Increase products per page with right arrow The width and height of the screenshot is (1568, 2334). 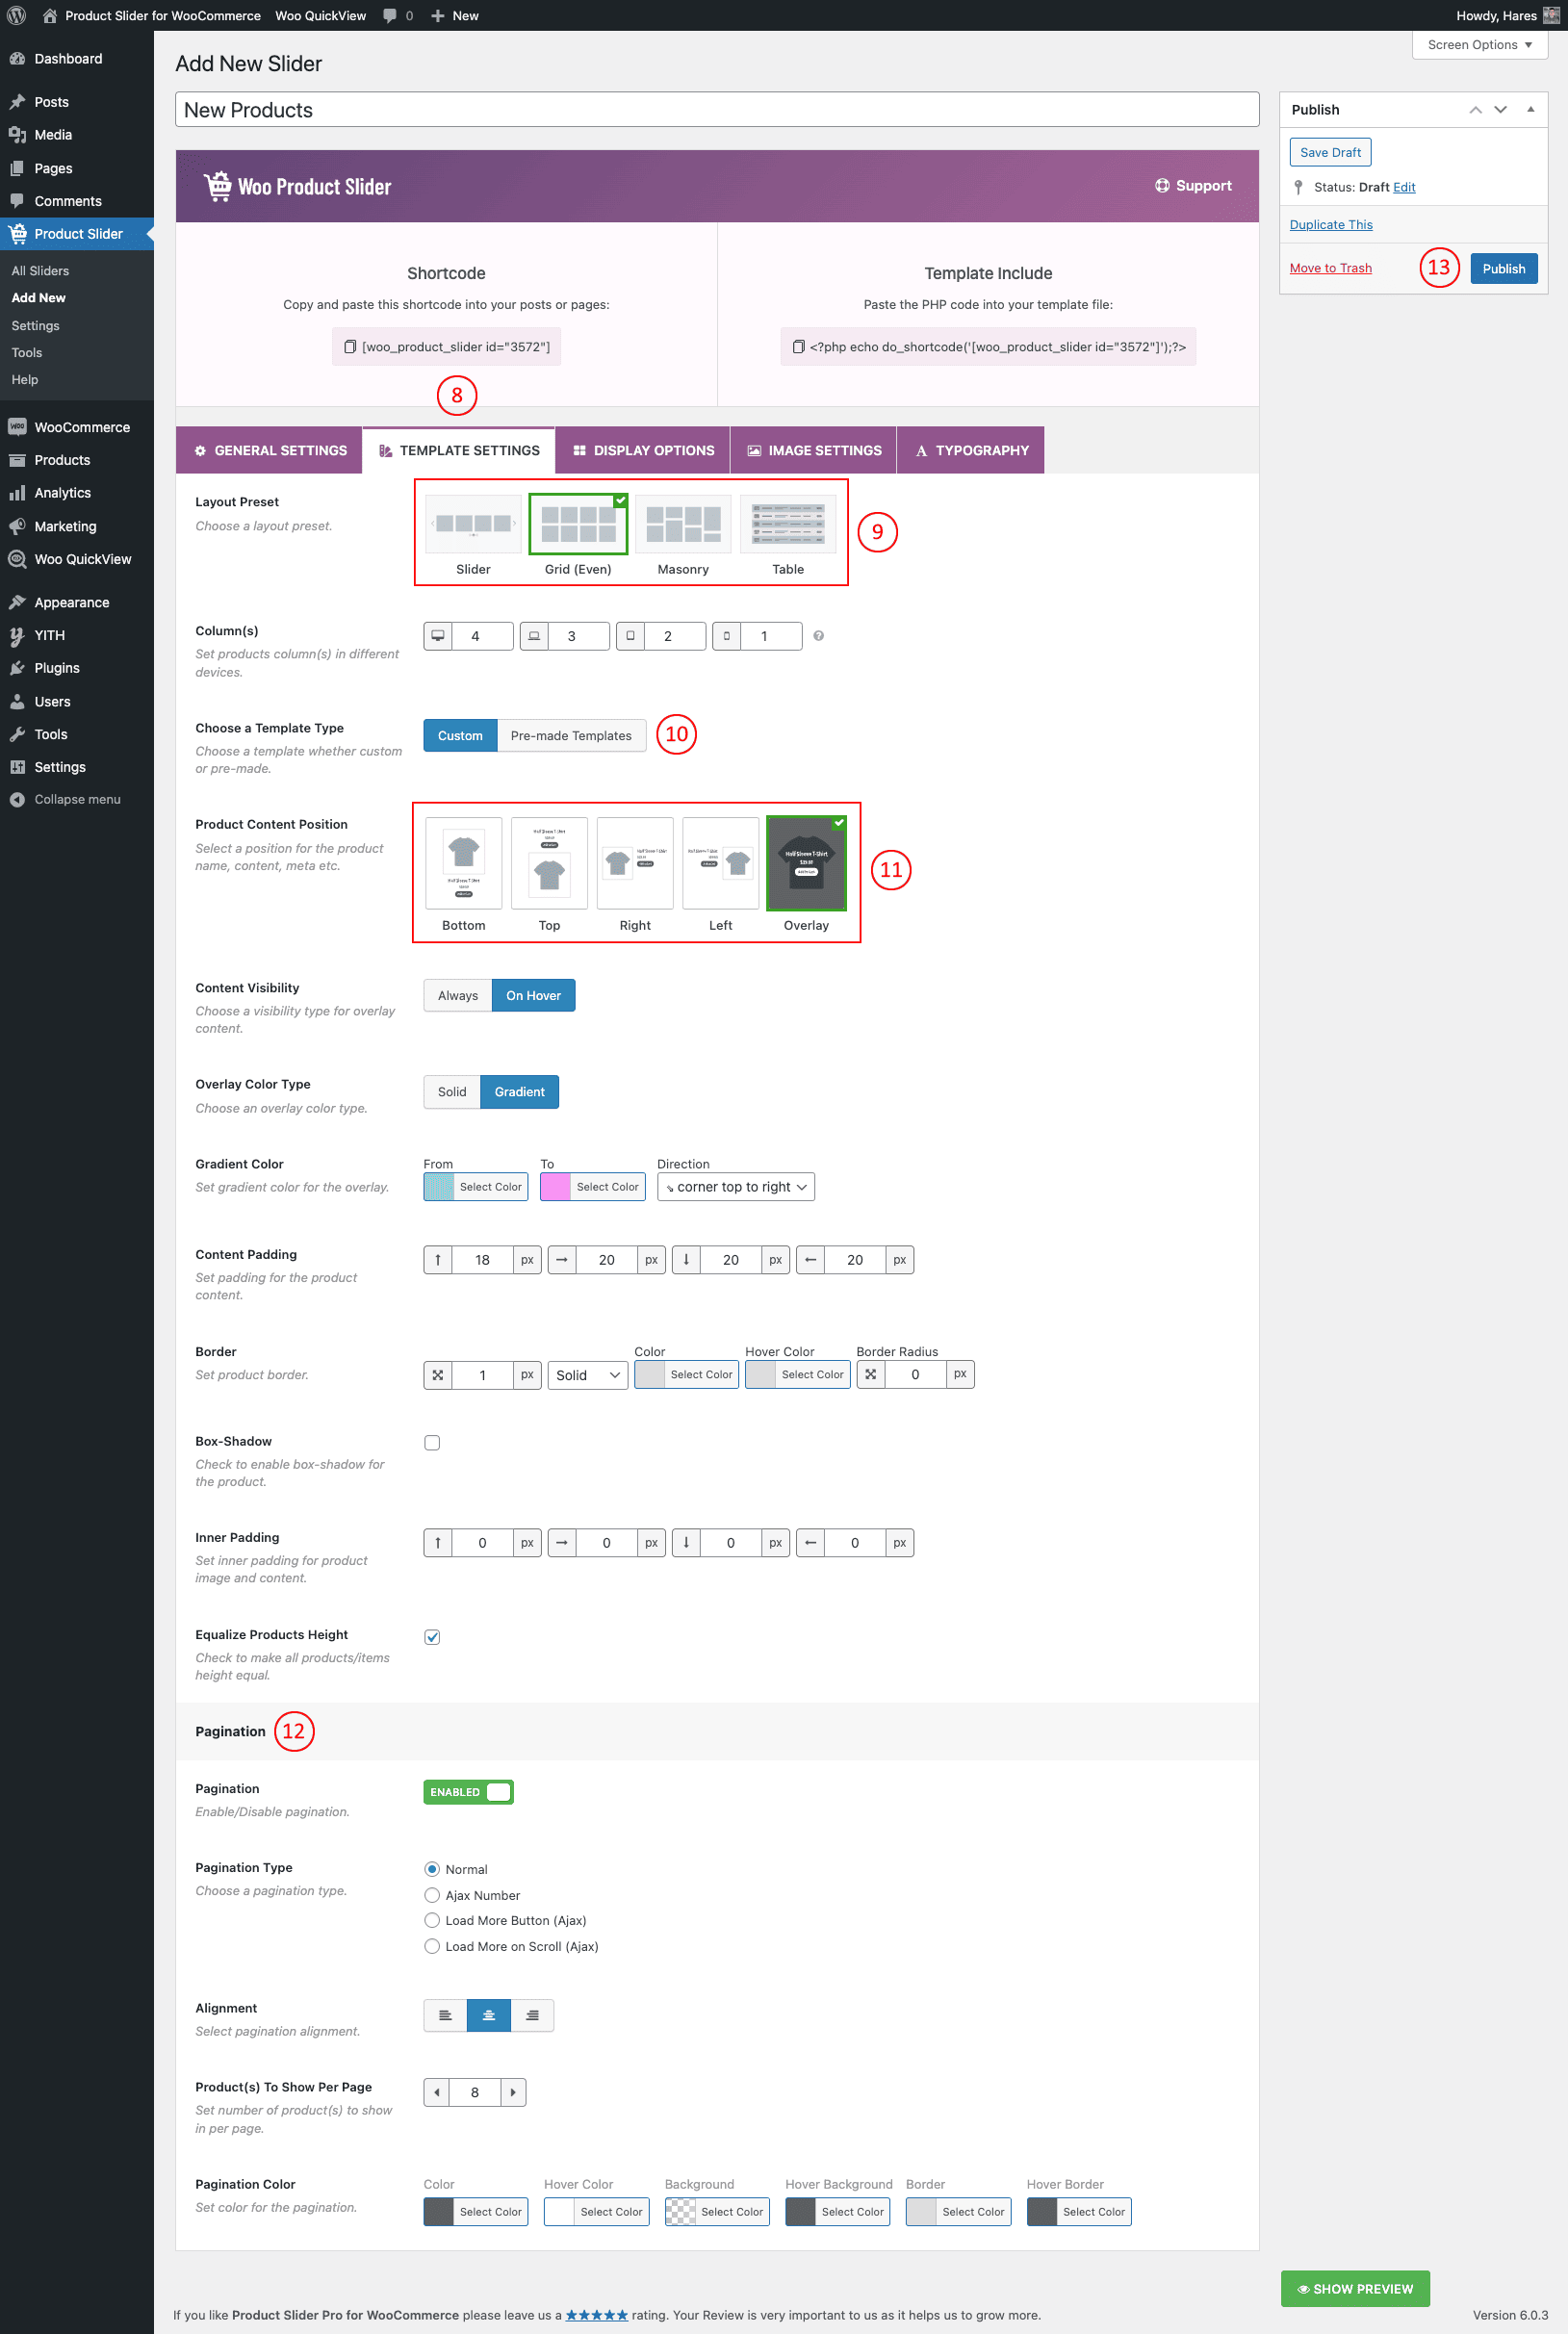point(513,2091)
